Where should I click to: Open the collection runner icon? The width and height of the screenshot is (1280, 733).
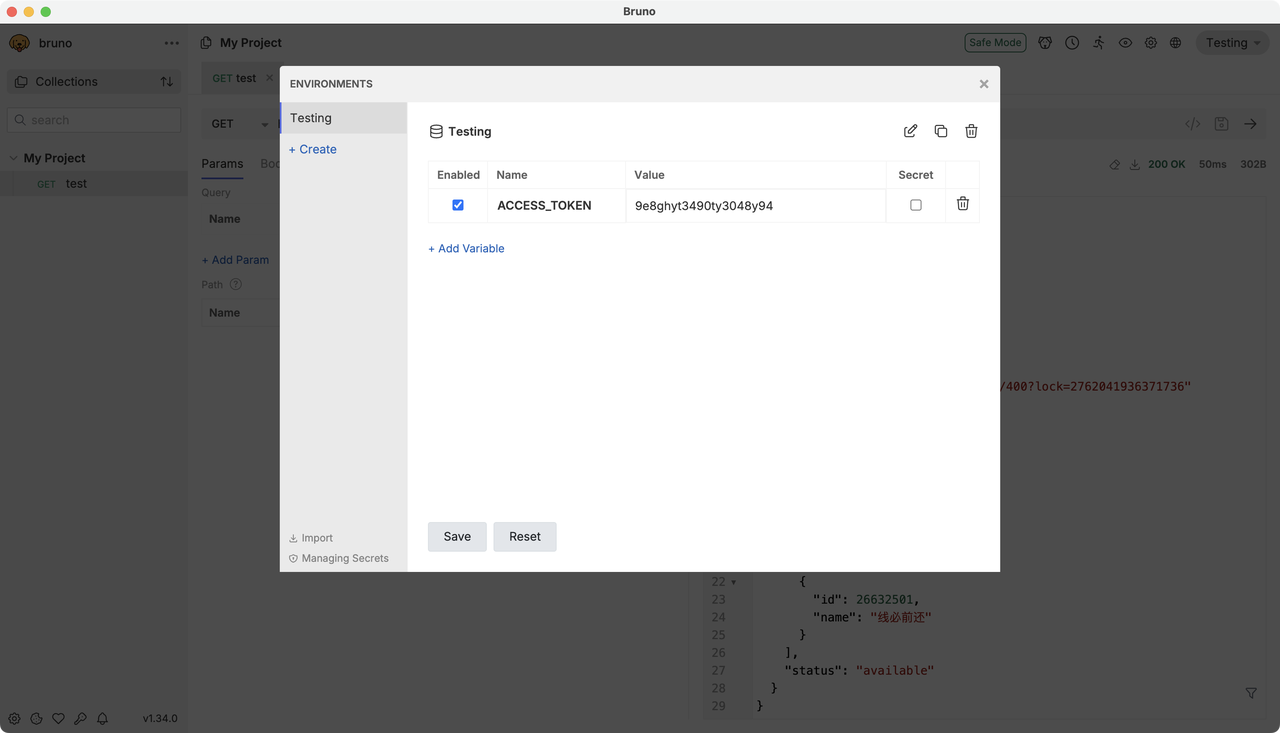[1099, 43]
